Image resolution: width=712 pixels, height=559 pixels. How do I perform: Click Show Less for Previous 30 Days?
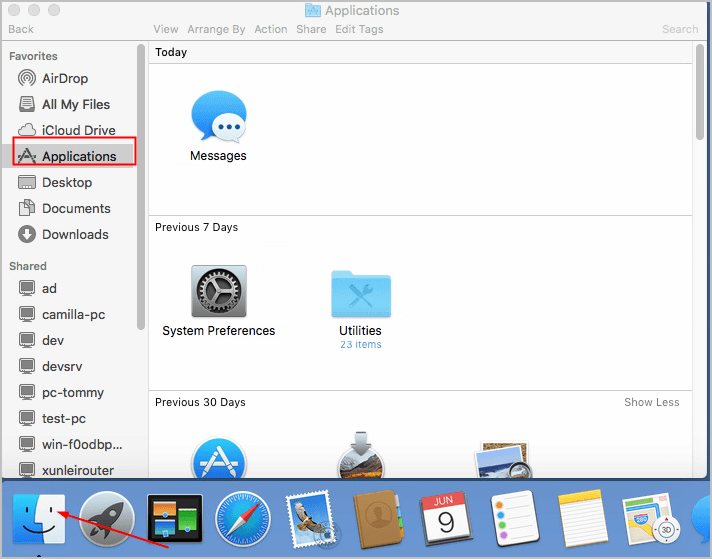click(652, 402)
